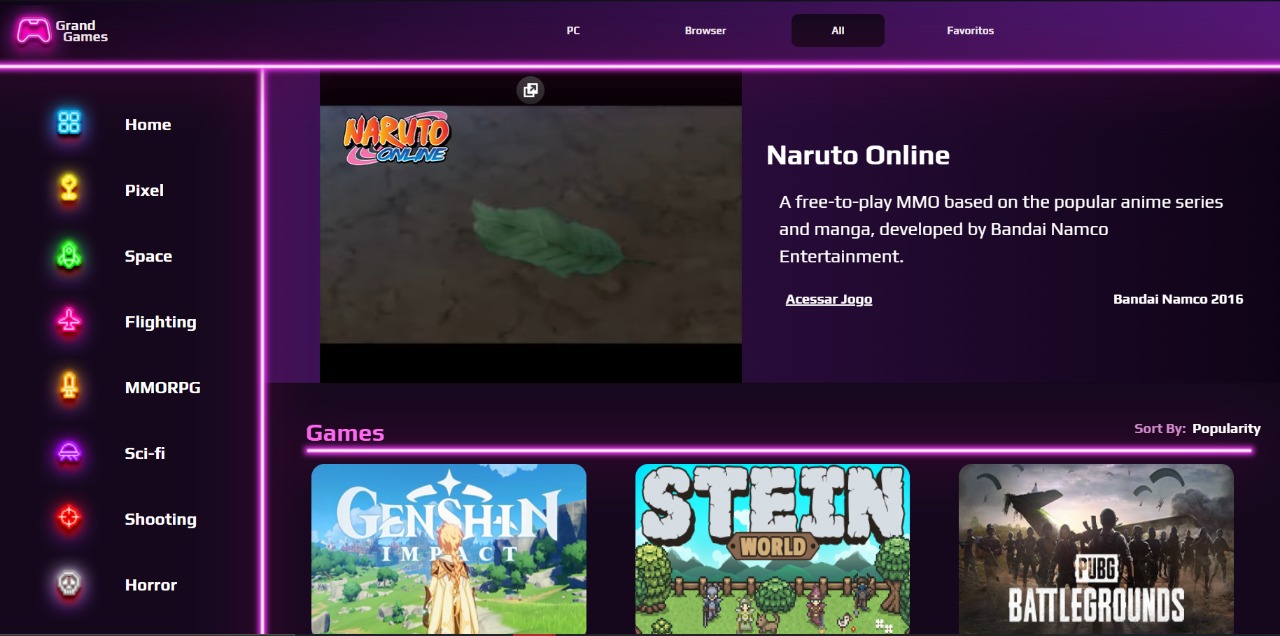Screen dimensions: 1280x636
Task: Click the pink Flighting airplane icon
Action: [x=69, y=321]
